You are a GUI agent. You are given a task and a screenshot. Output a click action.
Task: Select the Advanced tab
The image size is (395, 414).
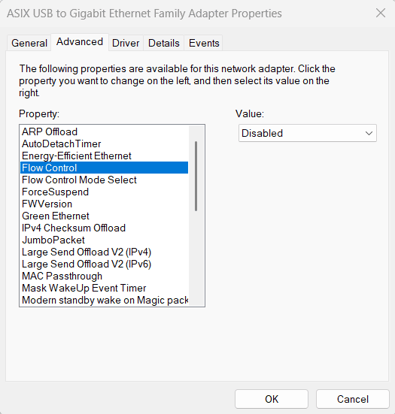point(79,42)
